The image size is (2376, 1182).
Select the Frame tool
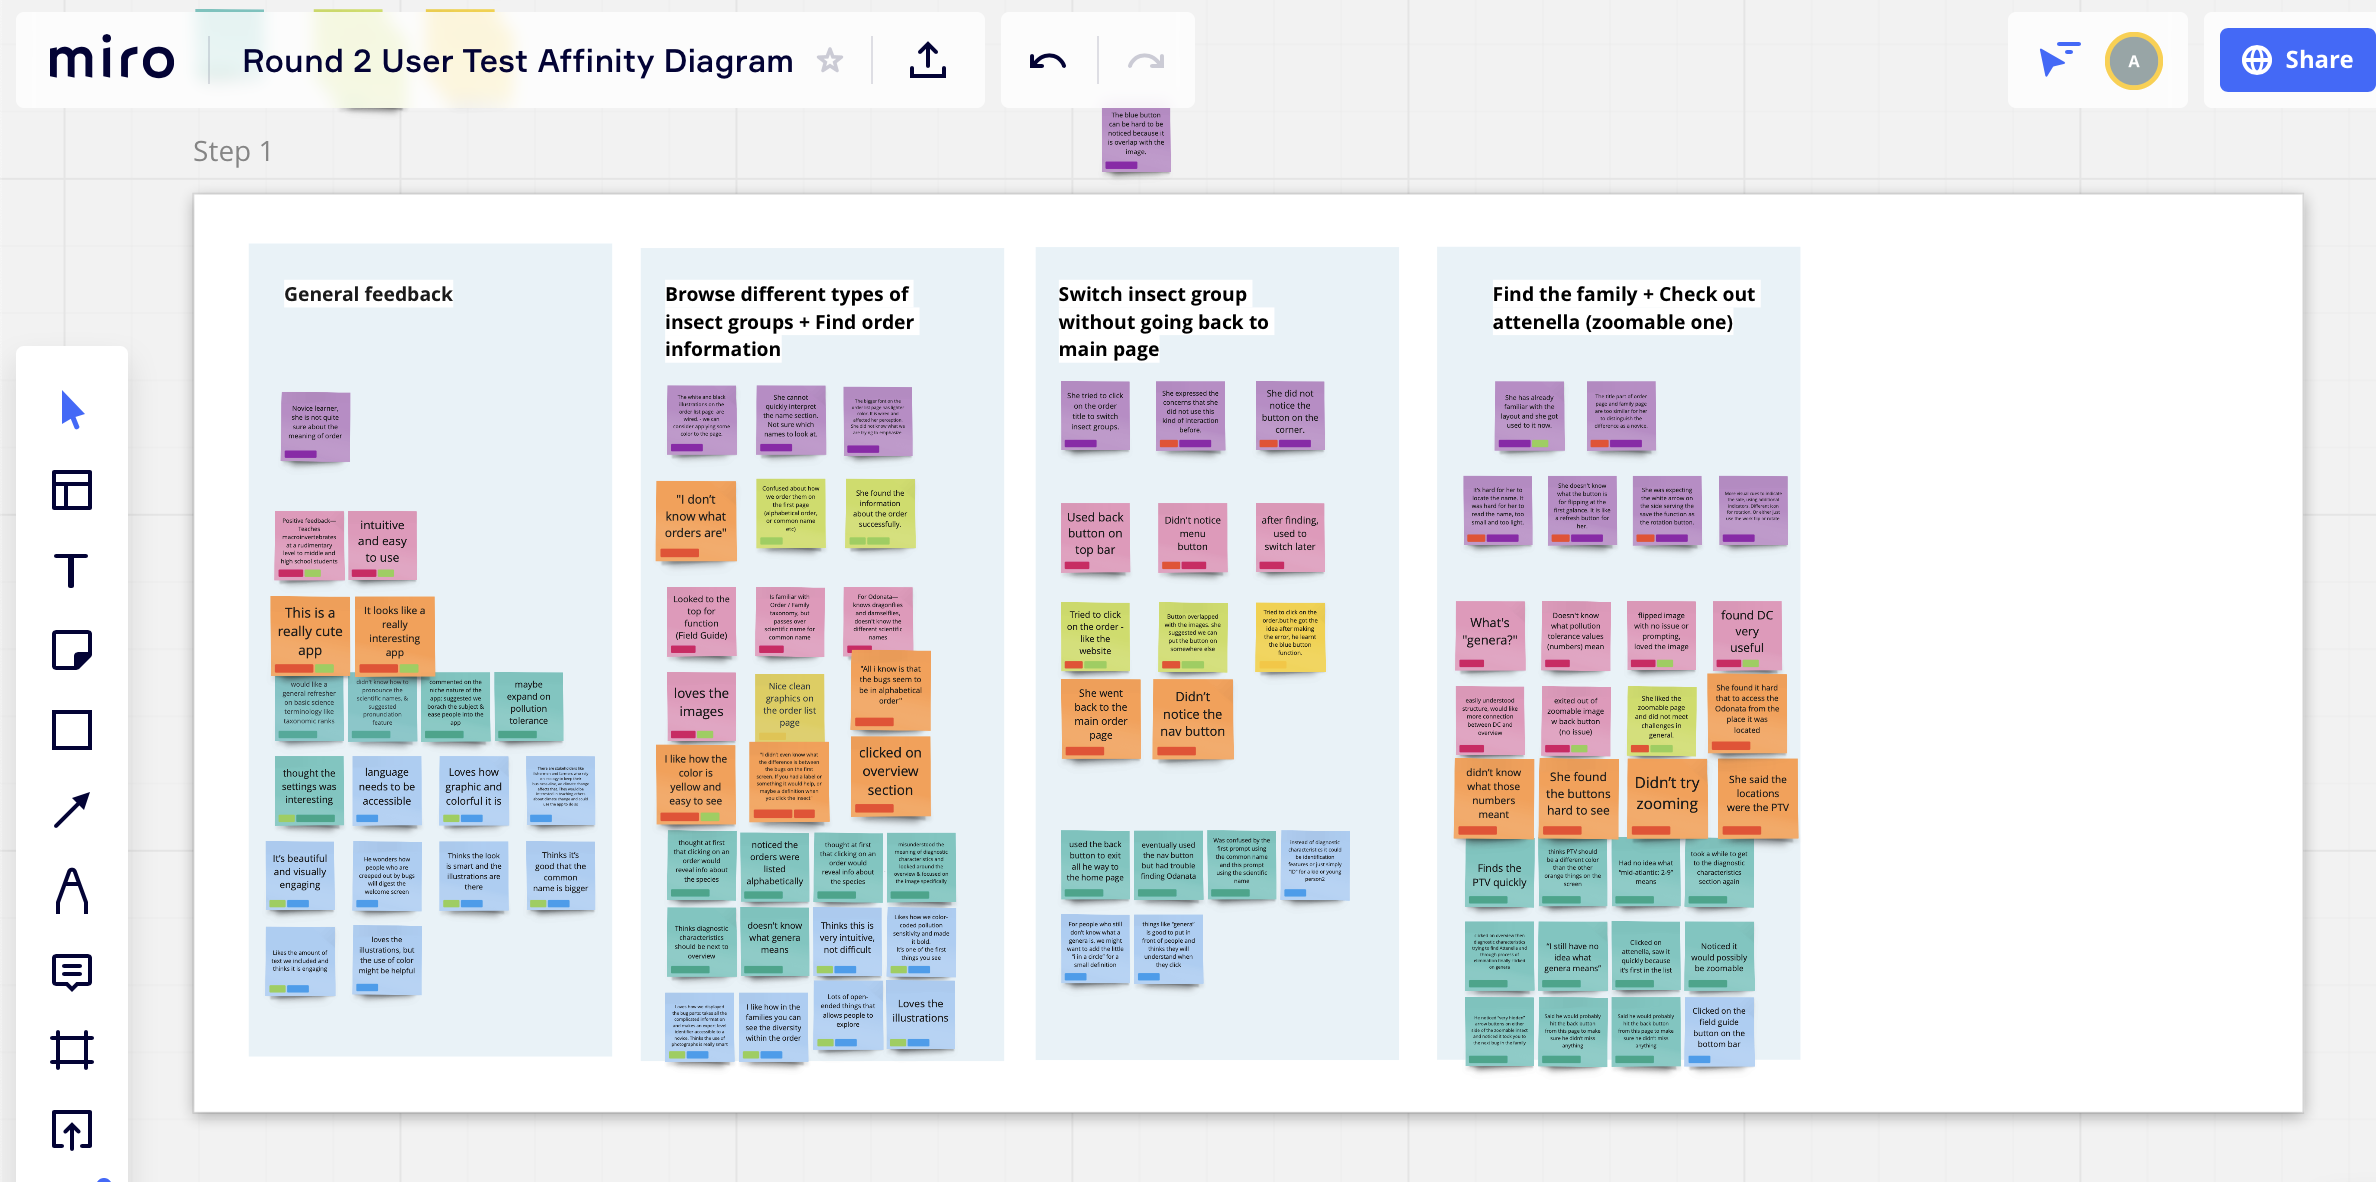click(72, 1050)
